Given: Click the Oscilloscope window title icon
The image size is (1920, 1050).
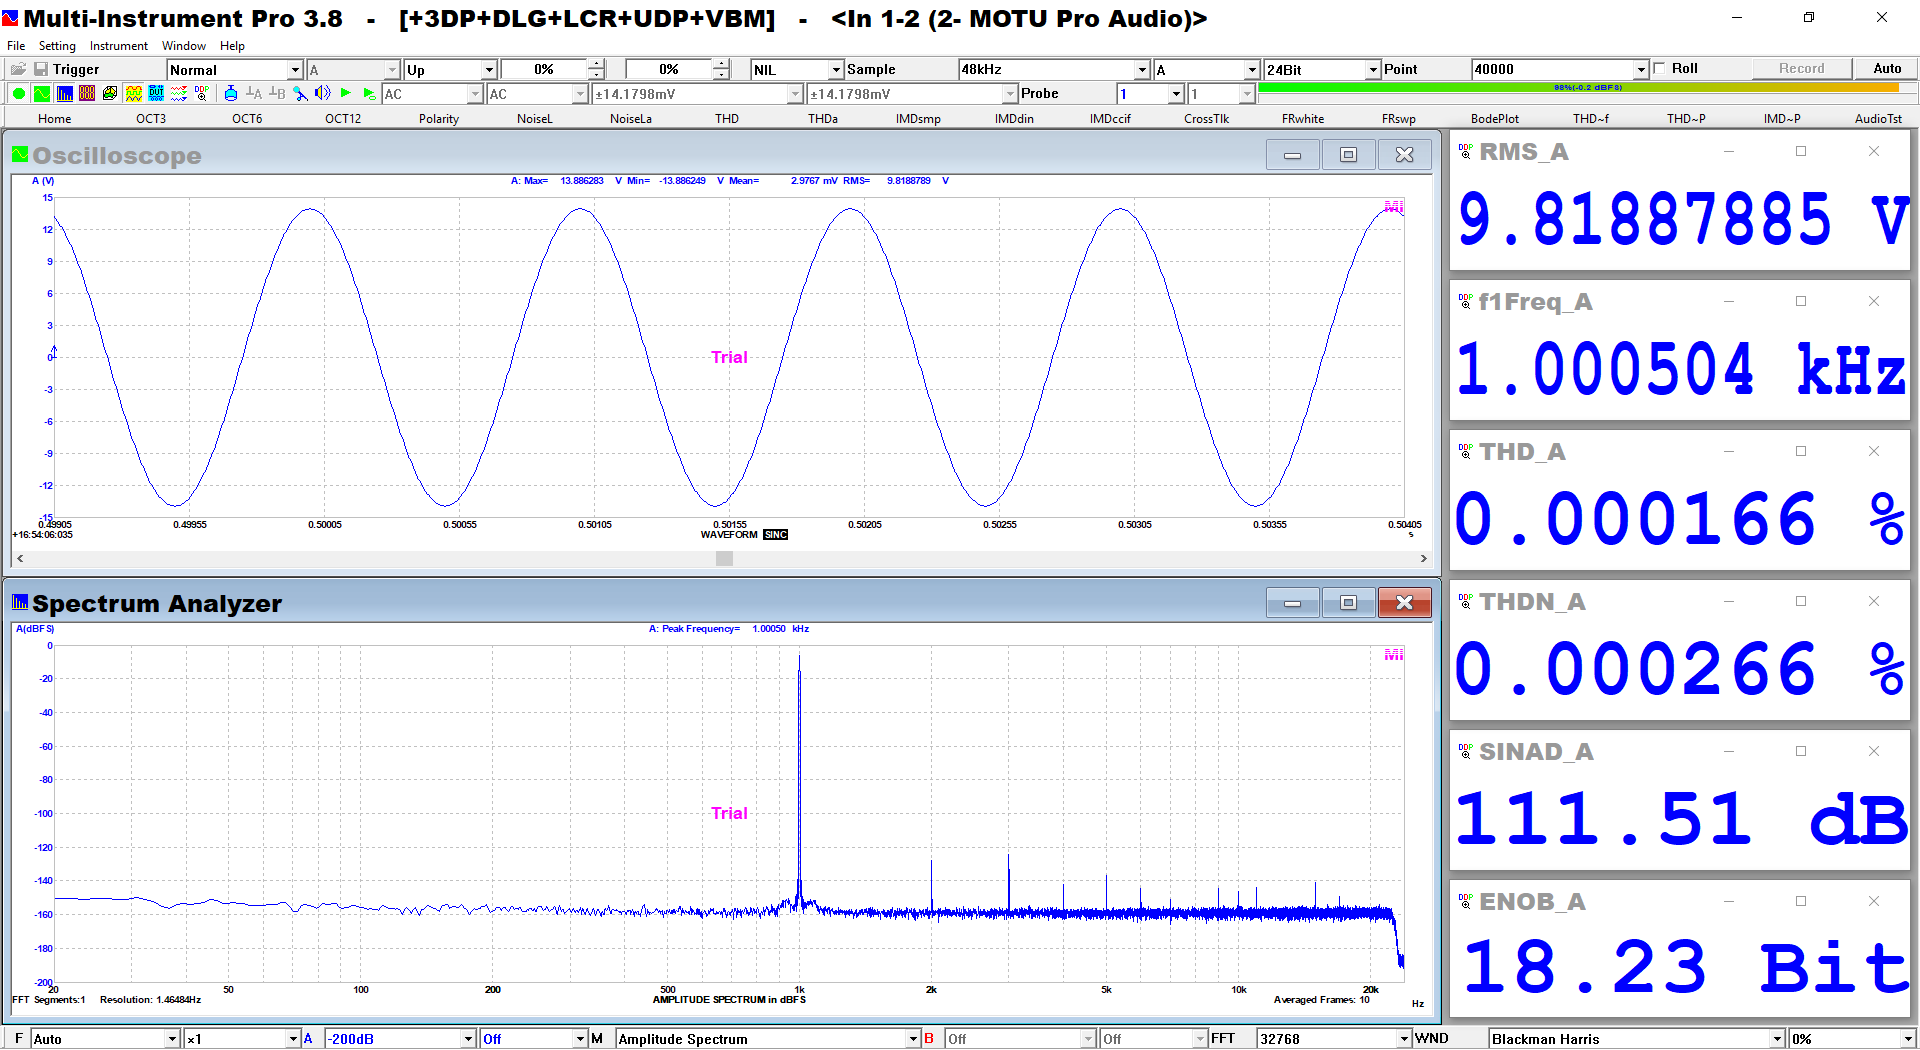Looking at the screenshot, I should pyautogui.click(x=20, y=154).
